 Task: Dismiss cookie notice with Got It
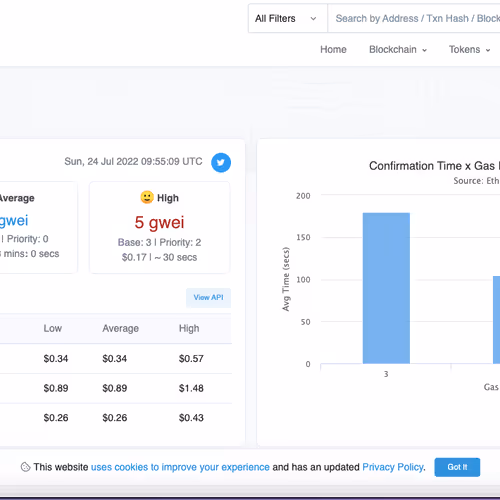(x=457, y=467)
